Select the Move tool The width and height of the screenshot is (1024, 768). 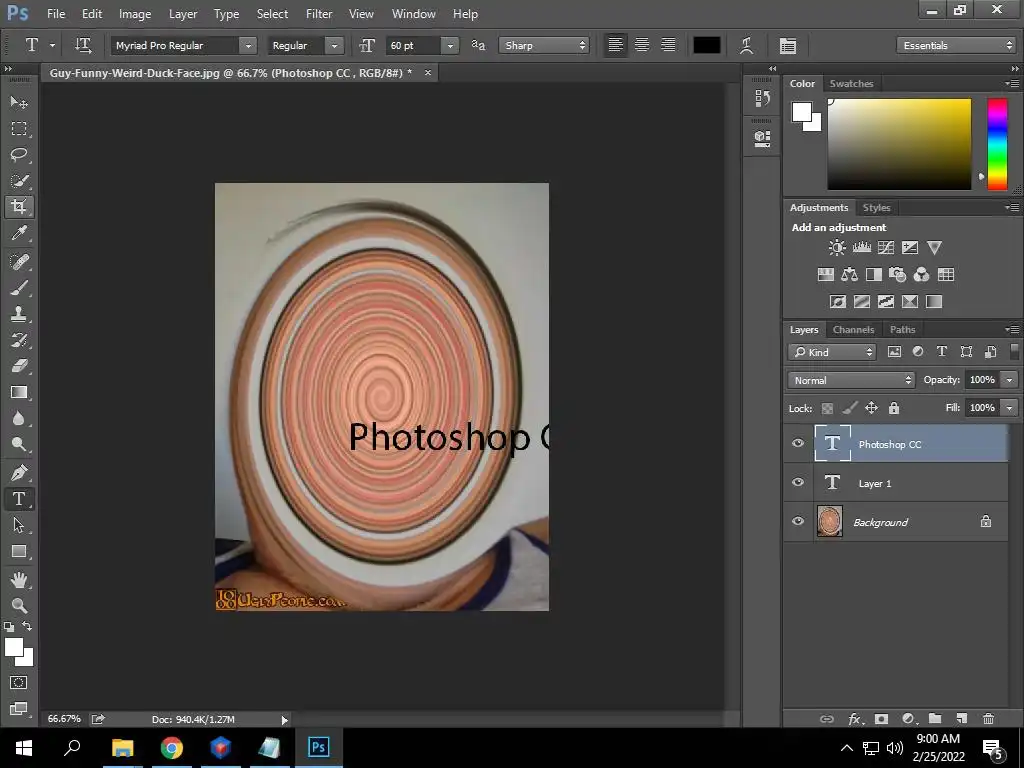coord(19,103)
